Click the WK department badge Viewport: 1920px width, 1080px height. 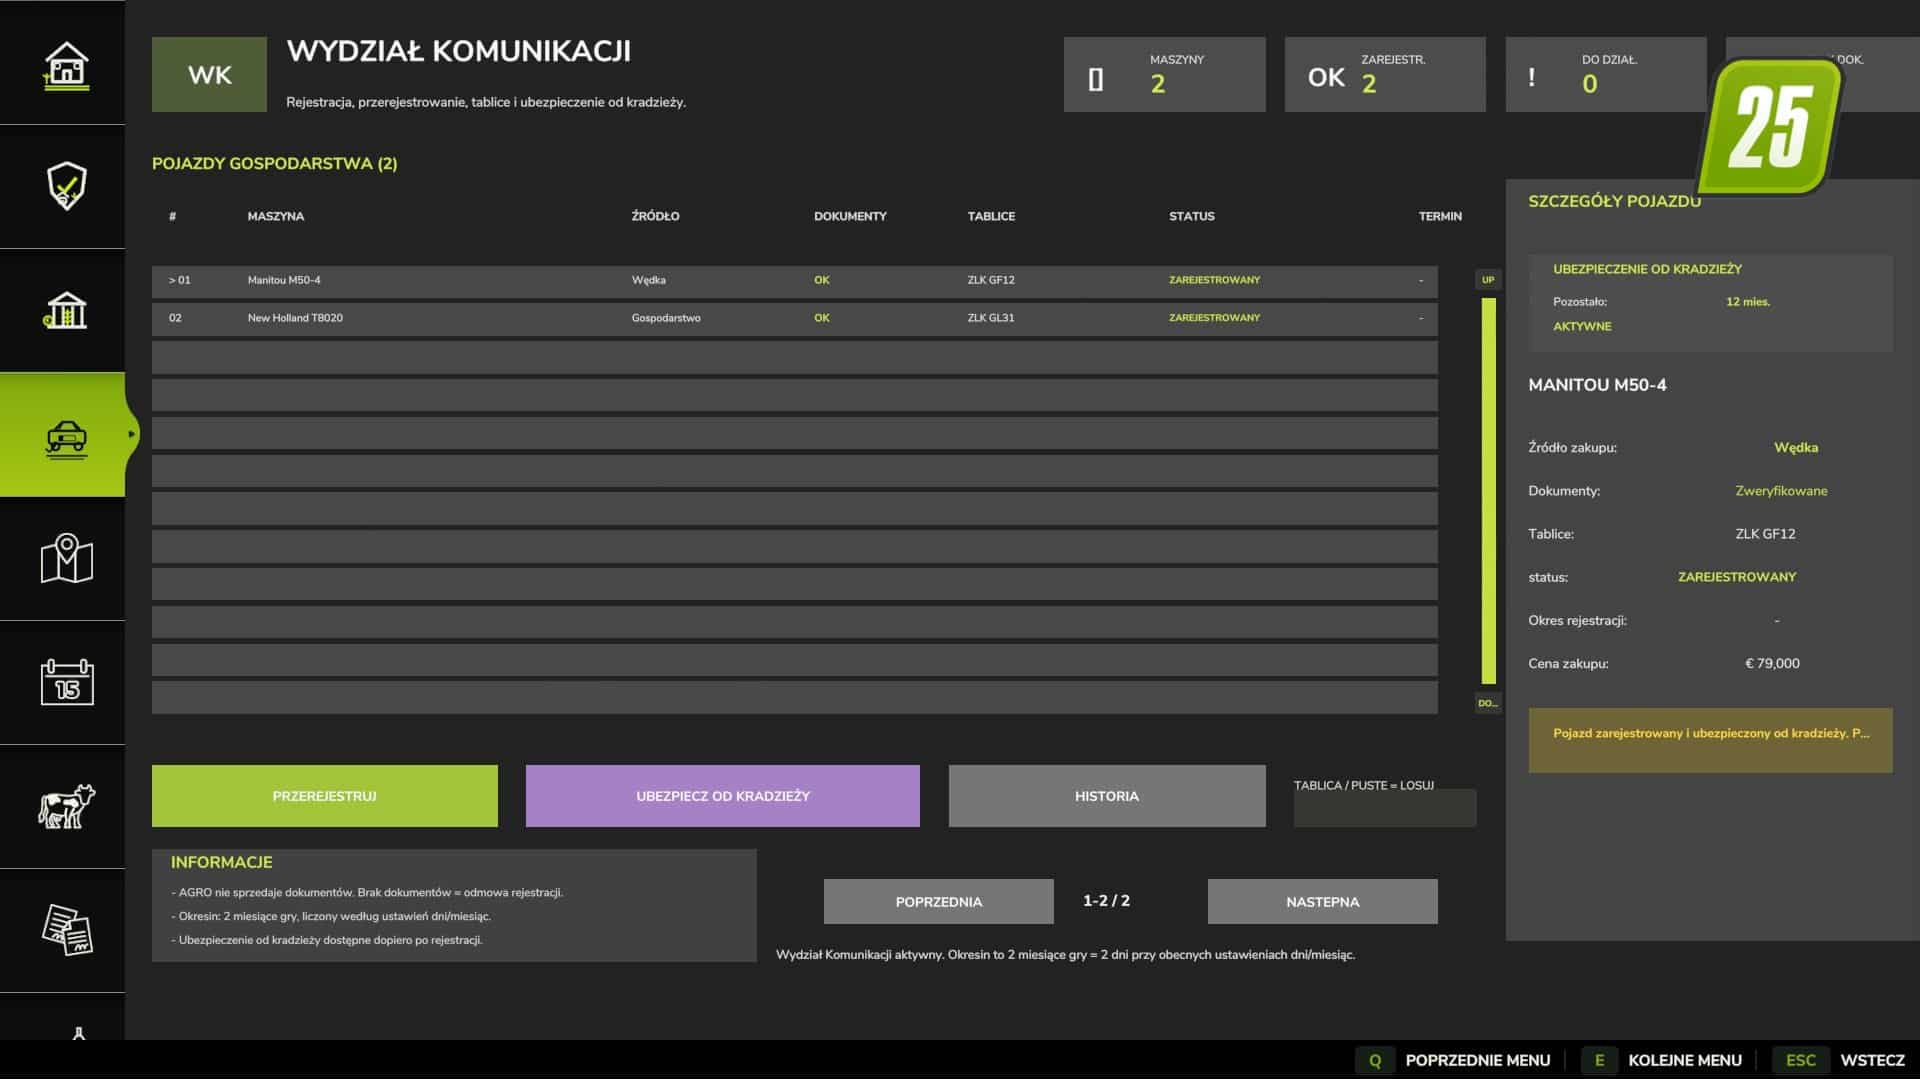[x=209, y=75]
